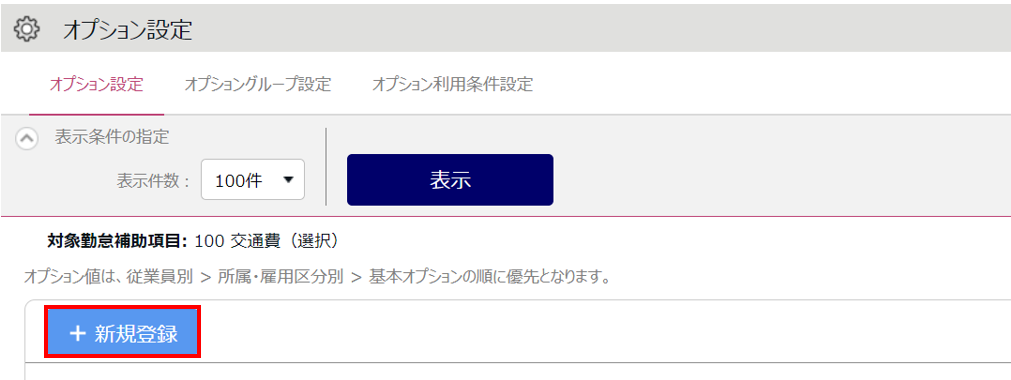The image size is (1011, 380).
Task: Click the 対象勤怠補助項目 bold label
Action: coord(117,241)
